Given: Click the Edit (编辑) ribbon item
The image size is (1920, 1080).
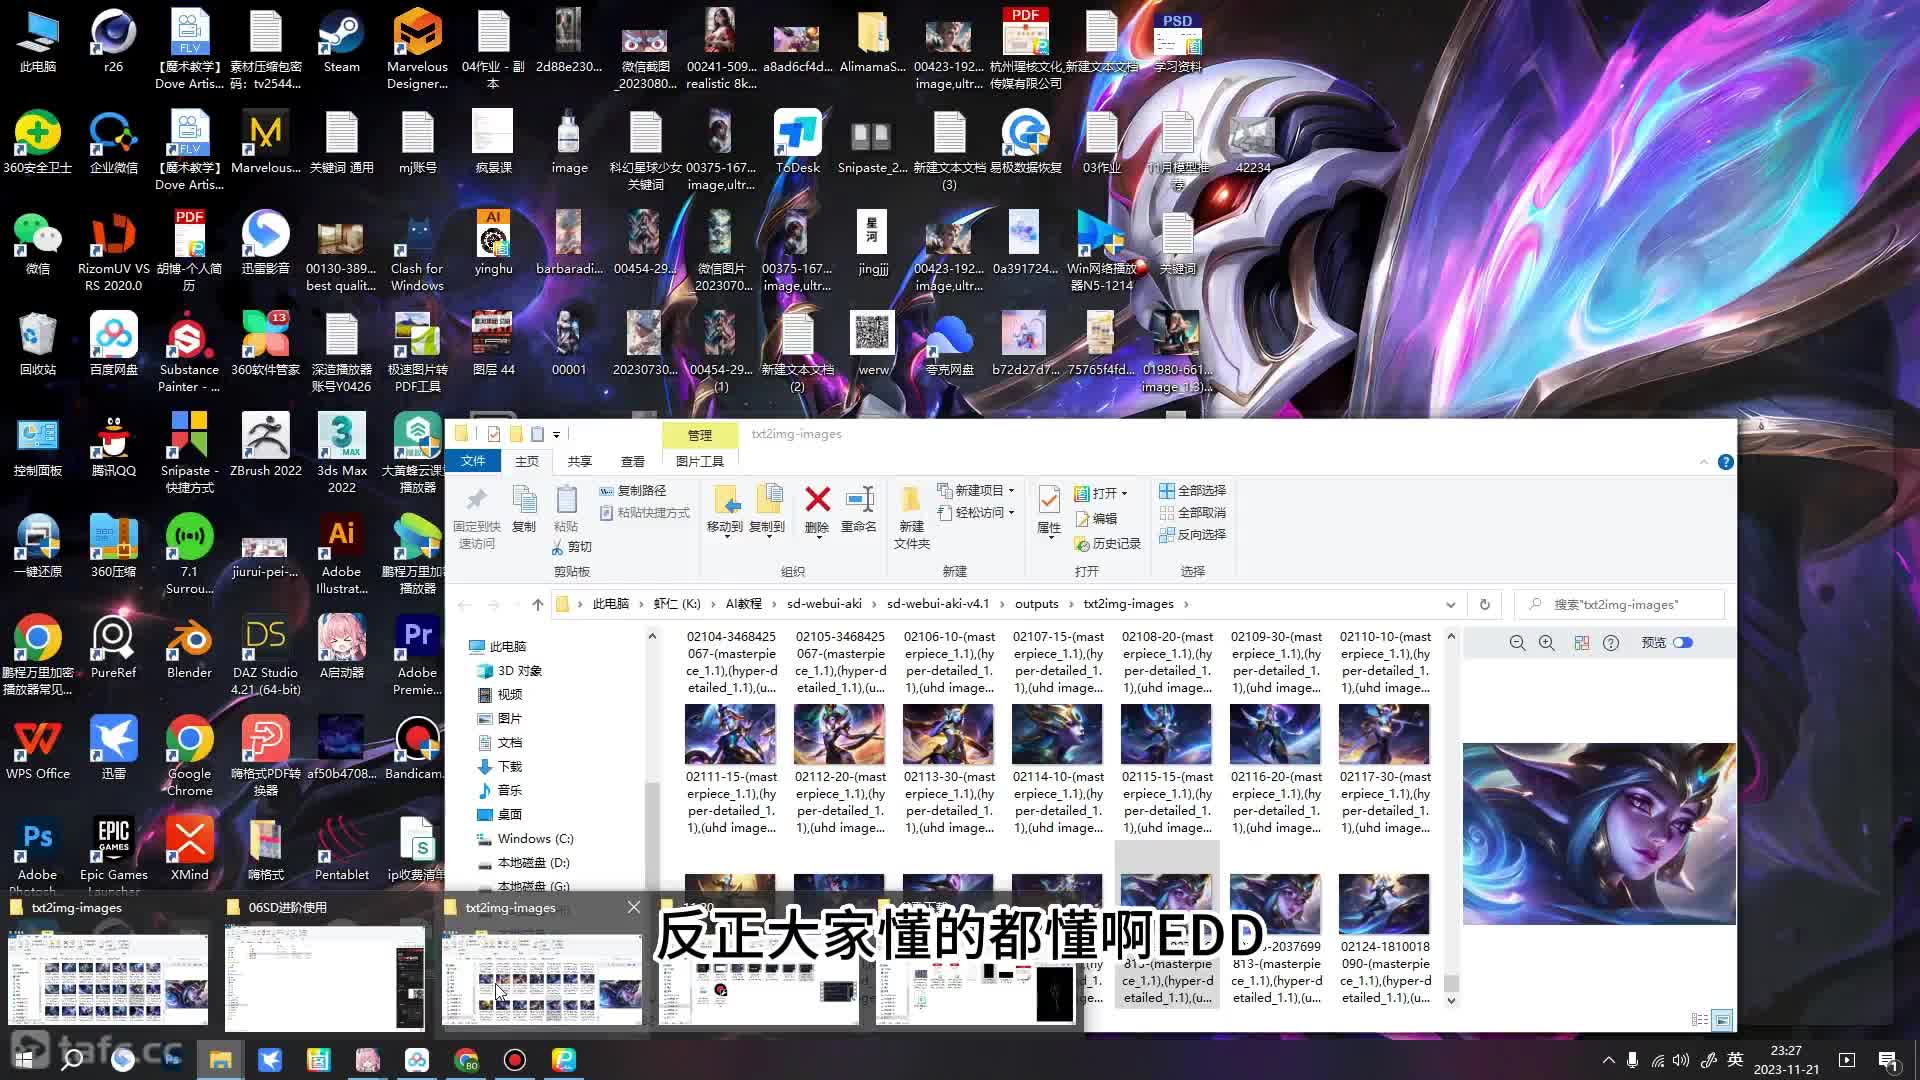Looking at the screenshot, I should point(1096,519).
